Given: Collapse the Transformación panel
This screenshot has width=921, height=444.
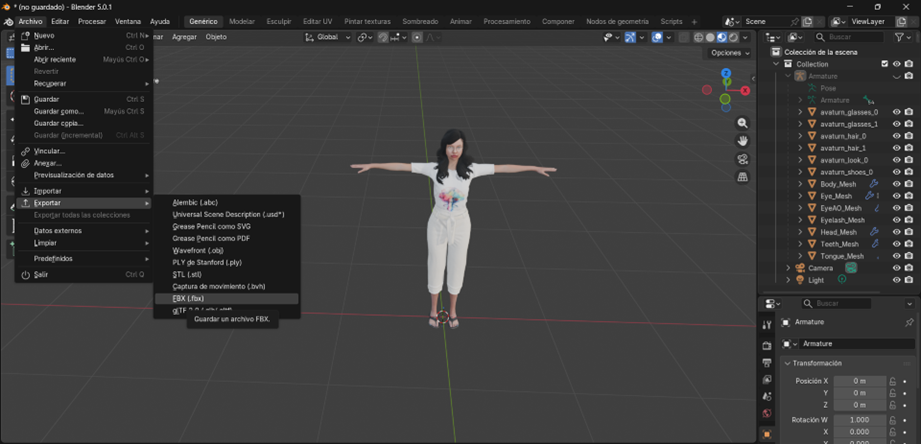Looking at the screenshot, I should coord(787,364).
